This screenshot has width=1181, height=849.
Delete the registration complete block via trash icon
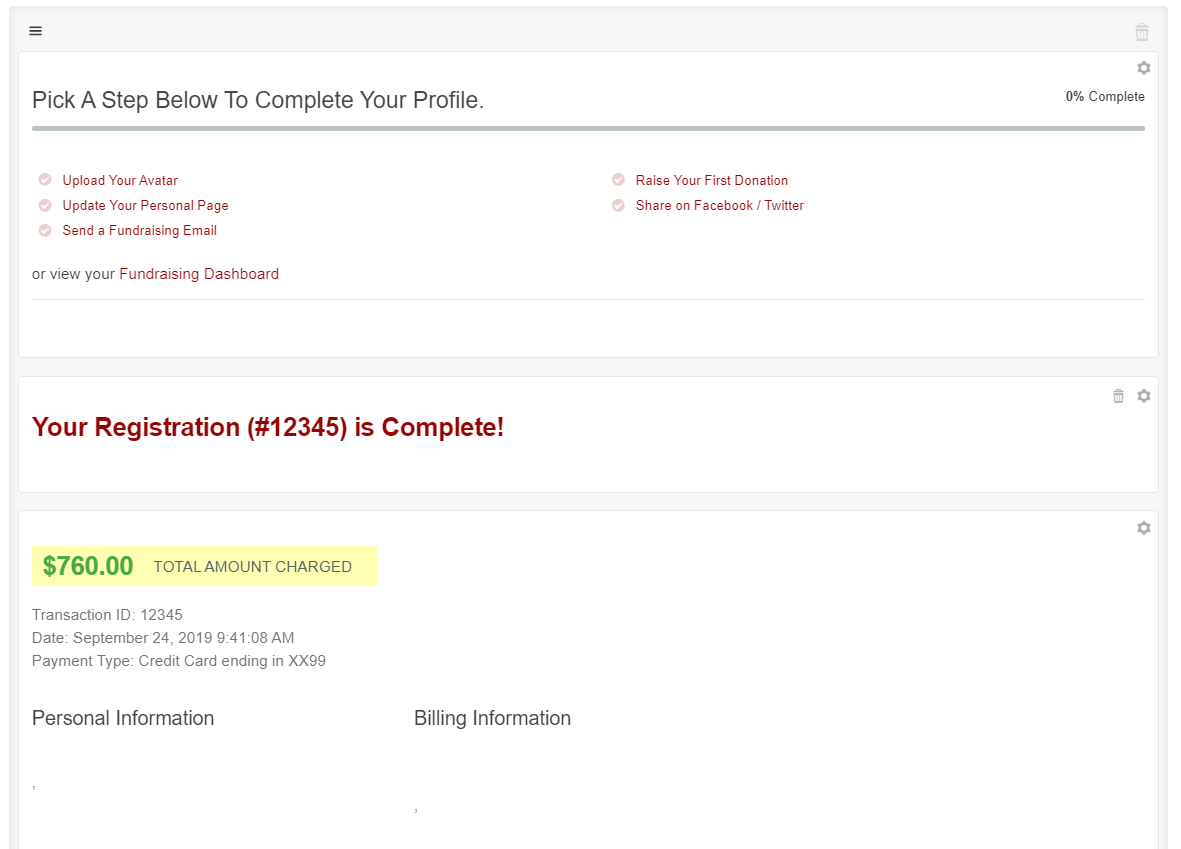(1118, 396)
